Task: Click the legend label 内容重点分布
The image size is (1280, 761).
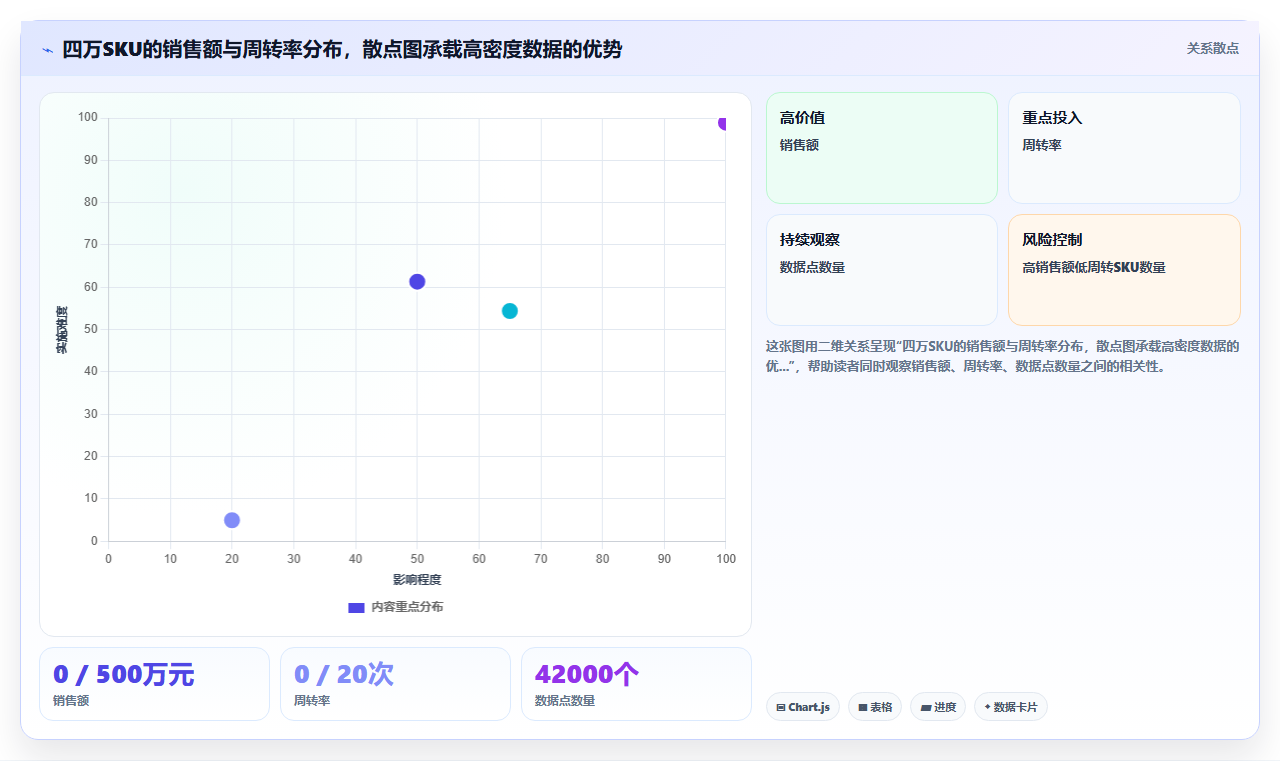Action: coord(407,607)
